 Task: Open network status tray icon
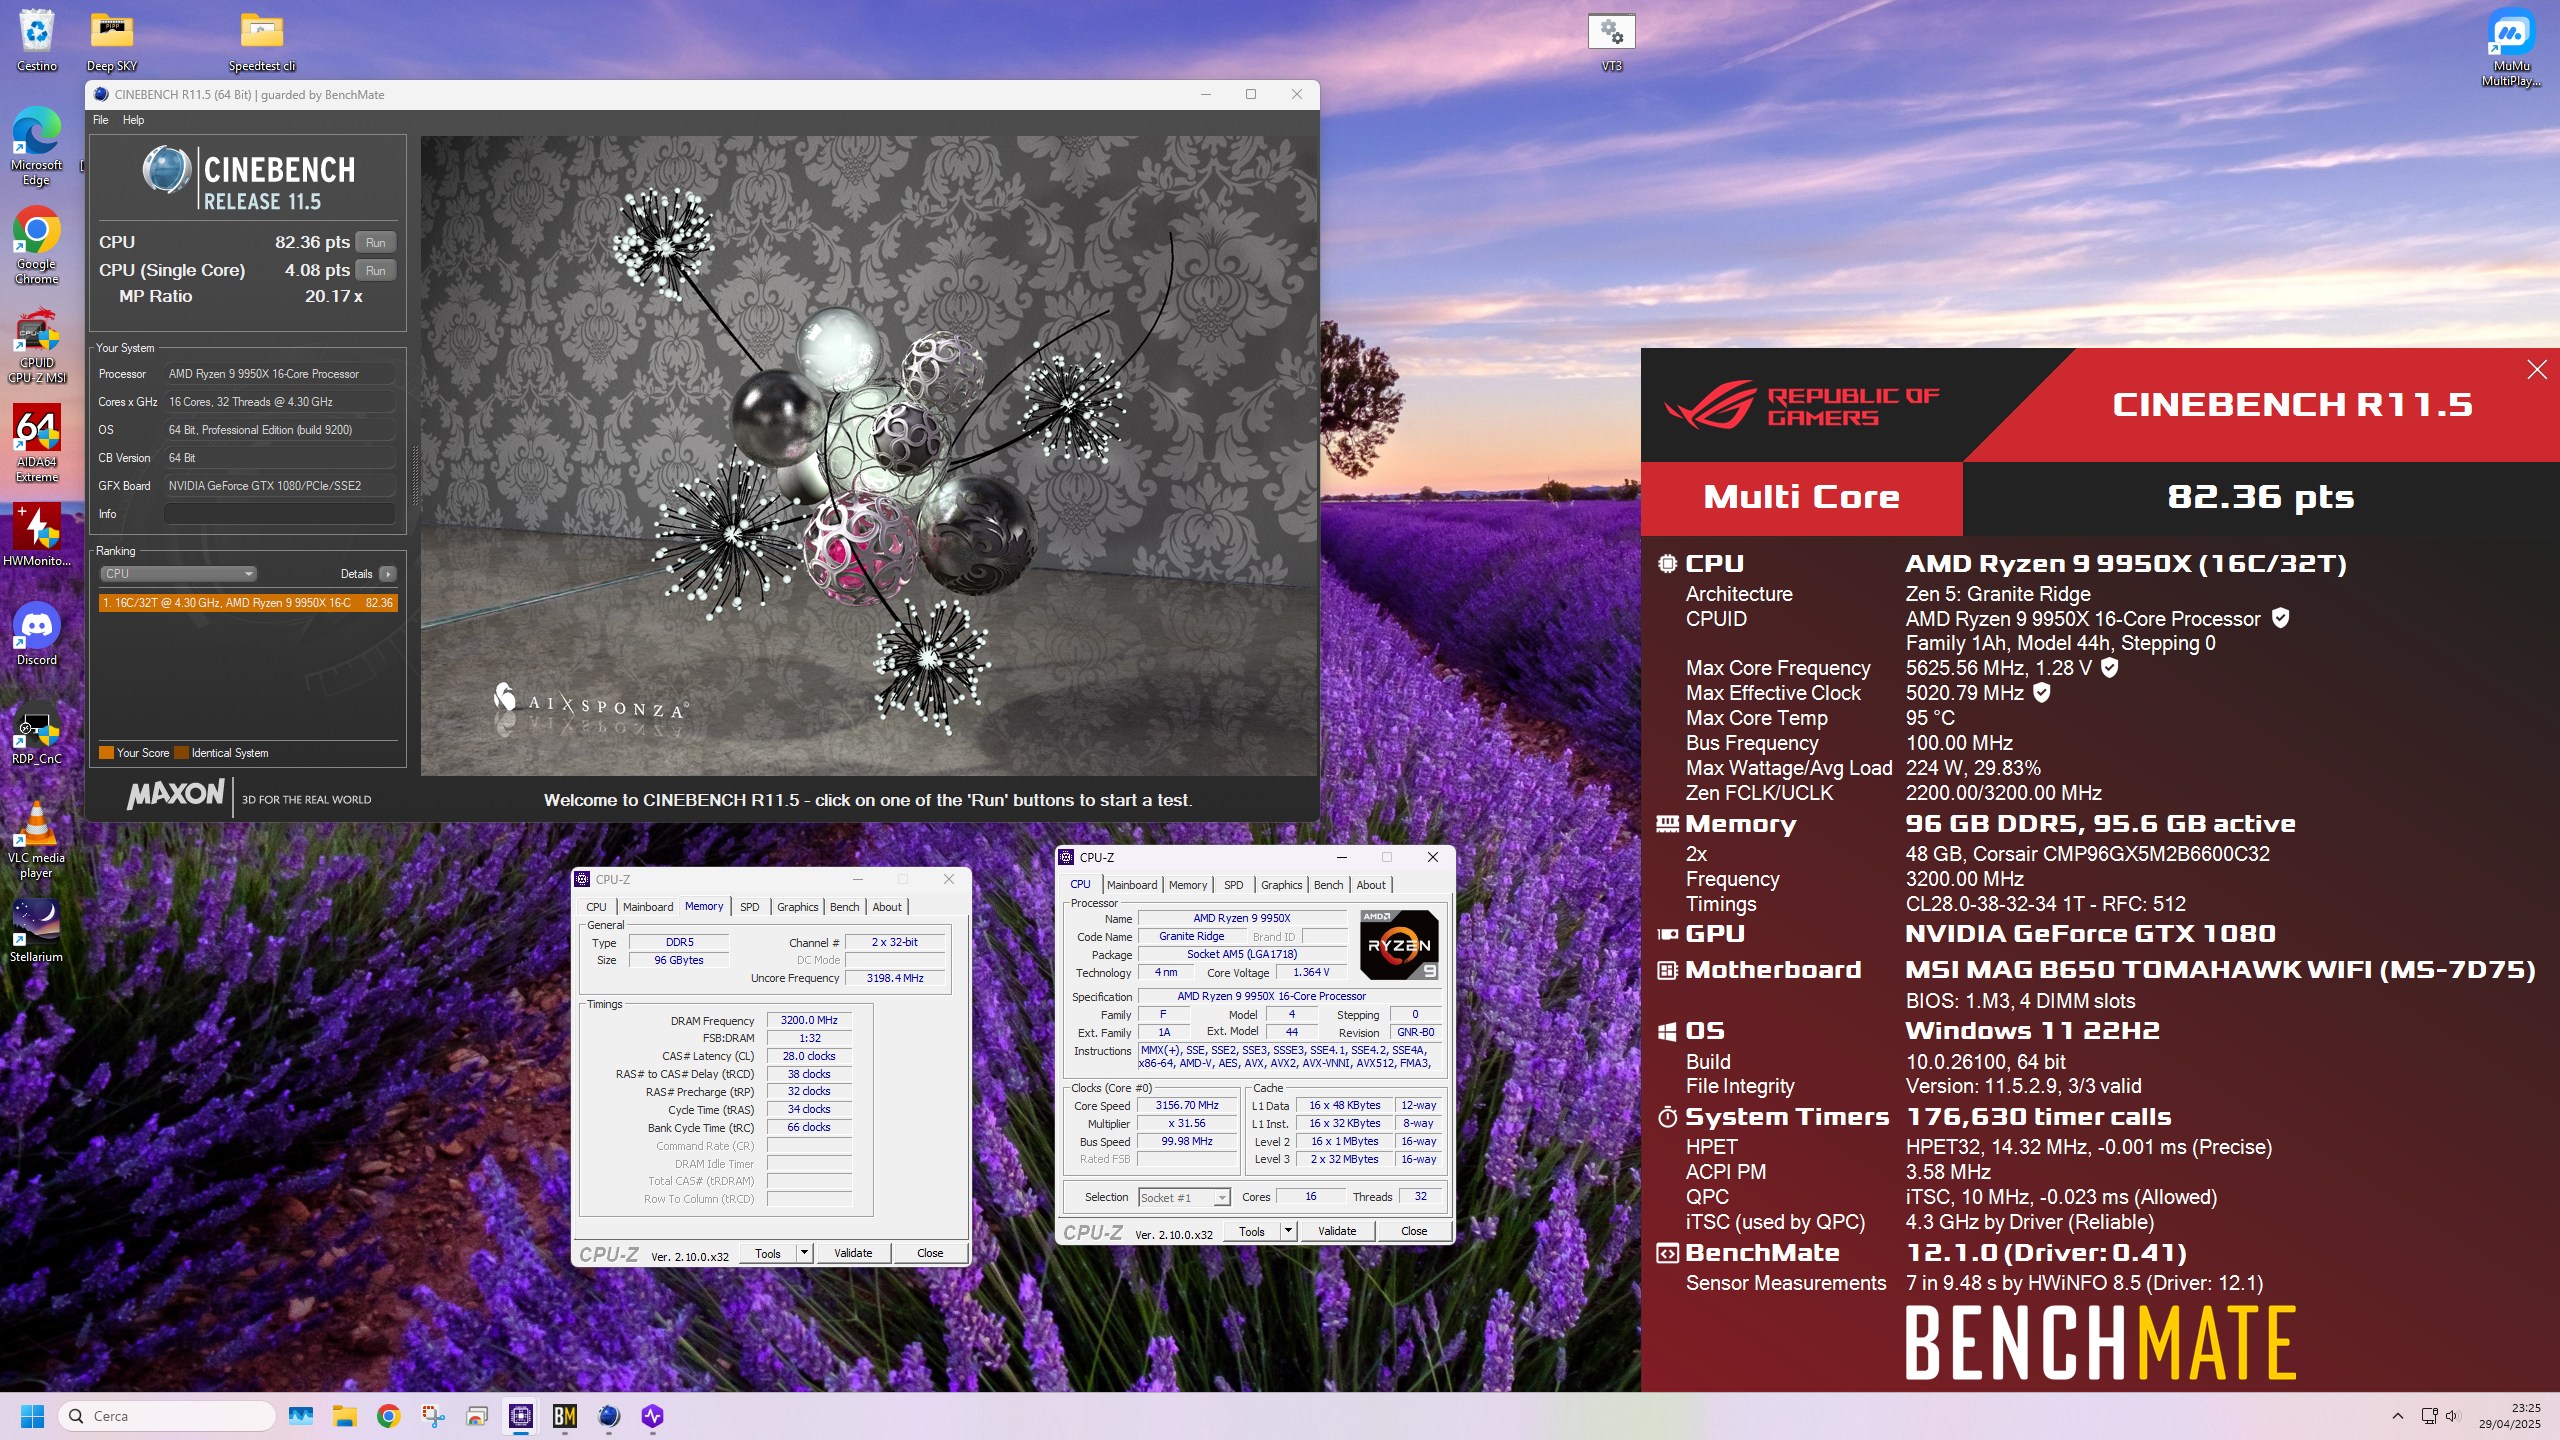pos(2429,1416)
